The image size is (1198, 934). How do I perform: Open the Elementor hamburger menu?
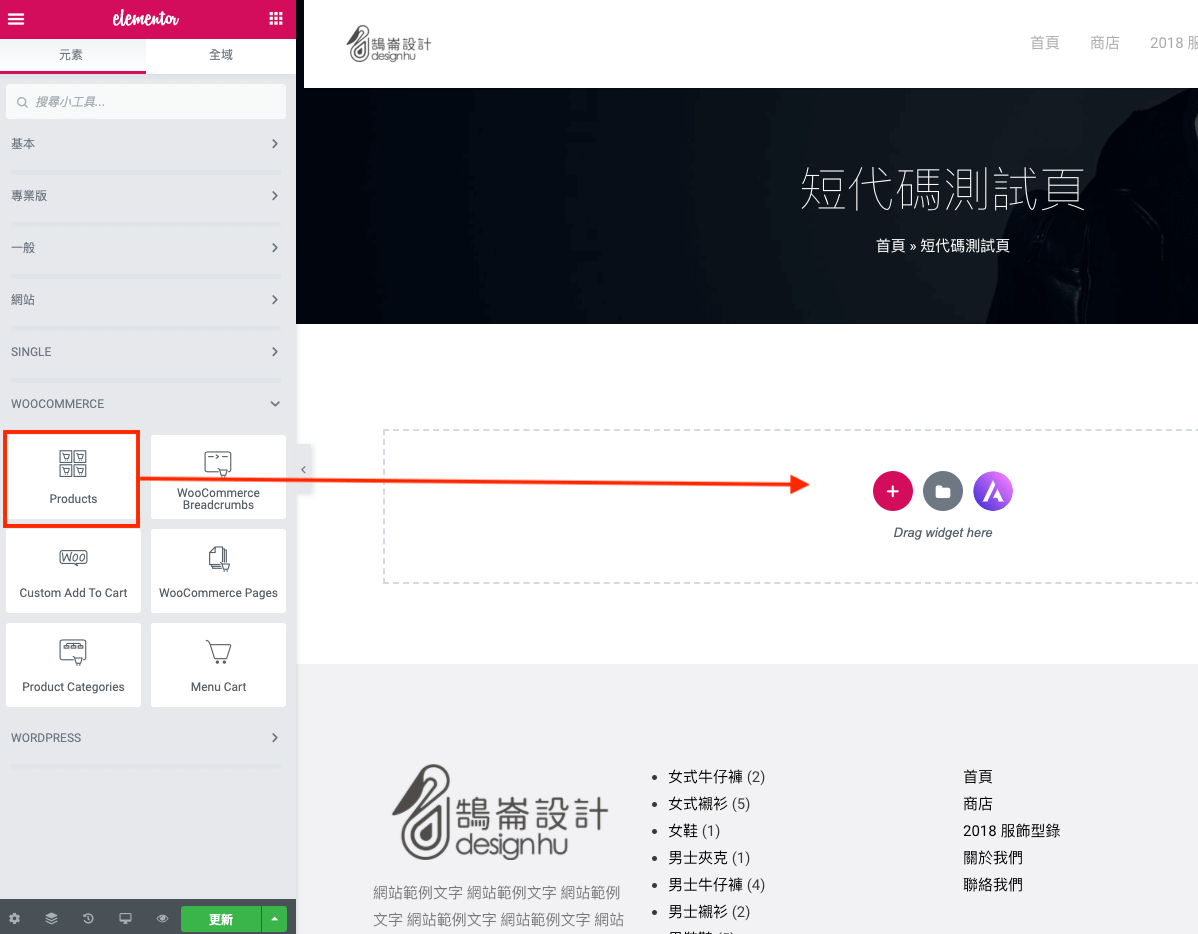coord(16,19)
